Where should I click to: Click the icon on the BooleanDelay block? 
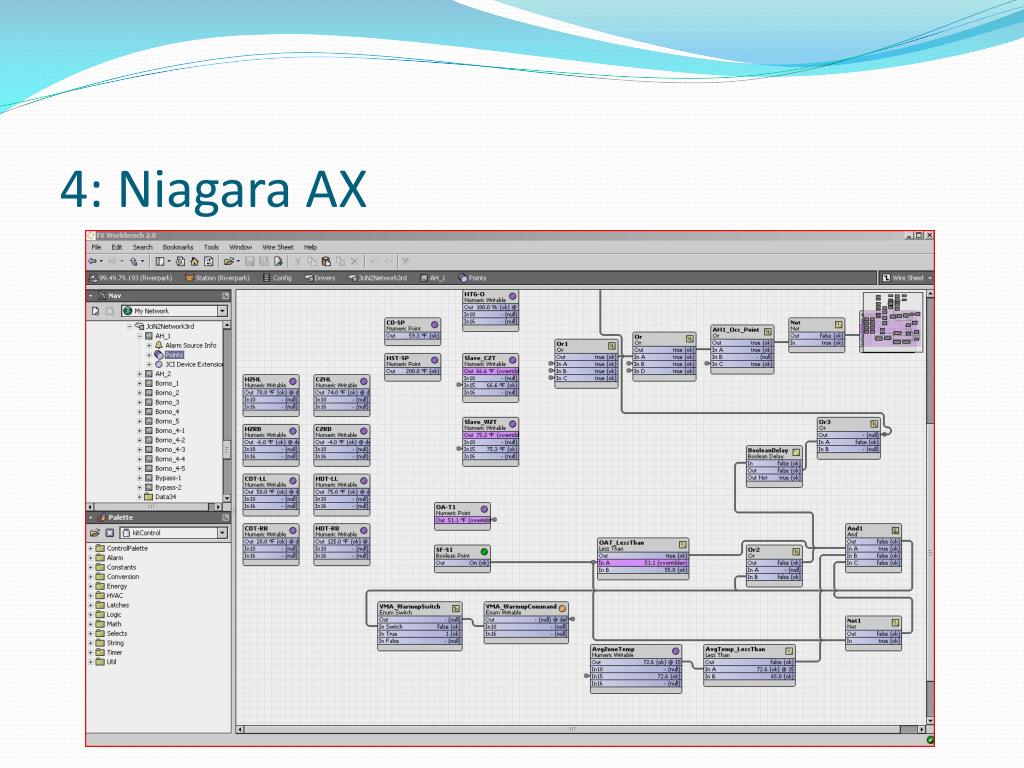(796, 451)
